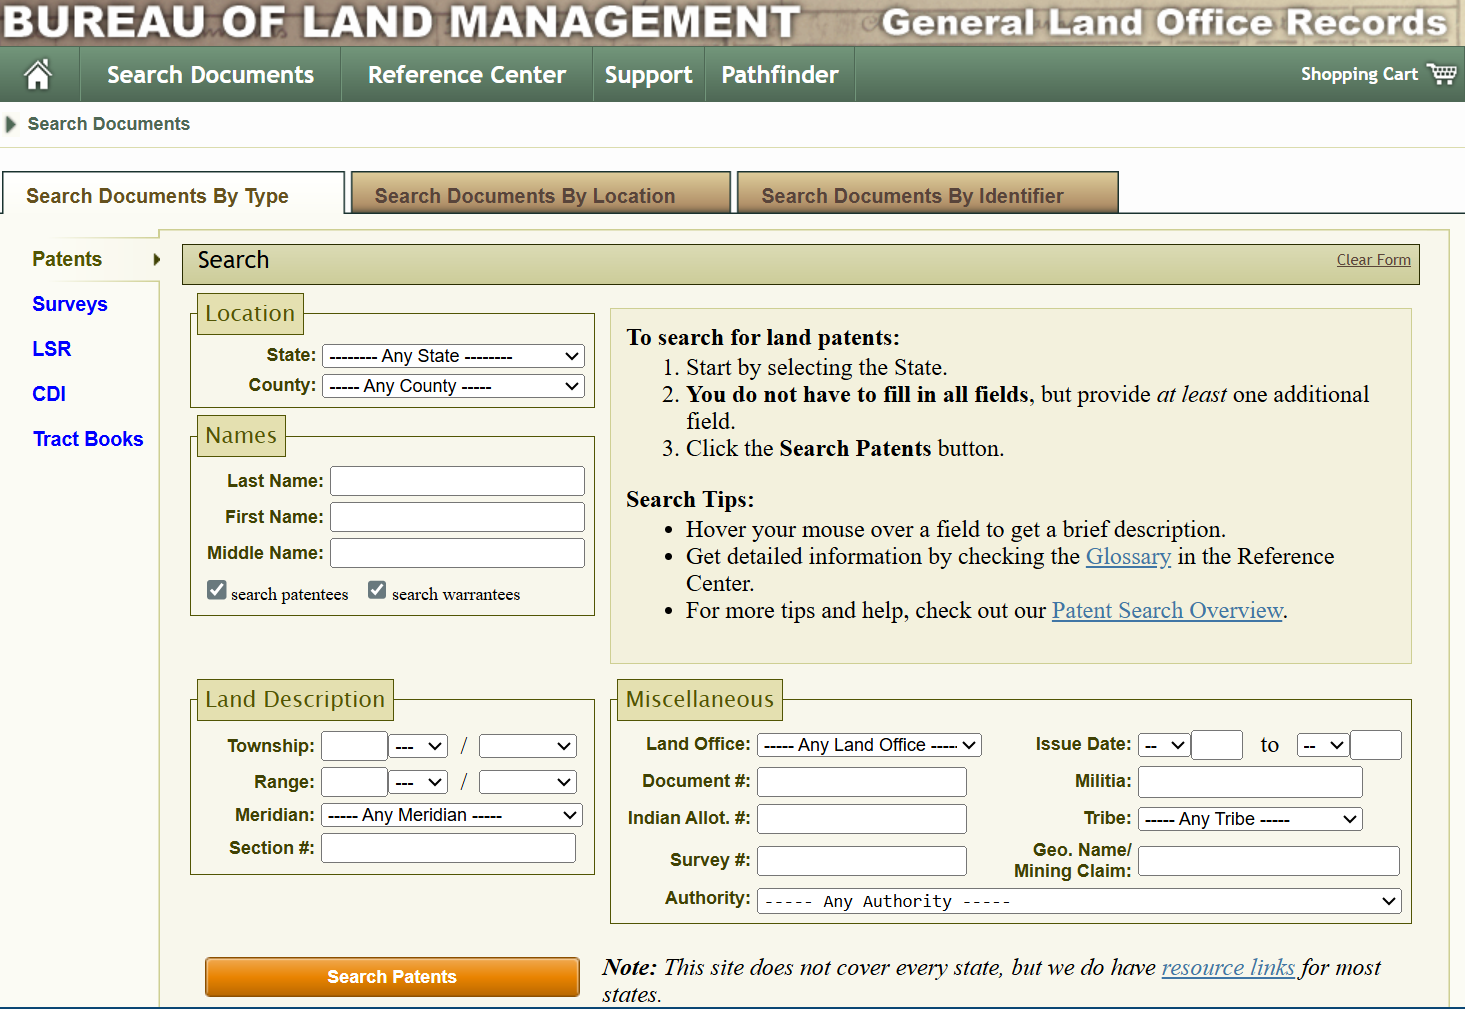1465x1009 pixels.
Task: Select Surveys in the sidebar
Action: tap(70, 304)
